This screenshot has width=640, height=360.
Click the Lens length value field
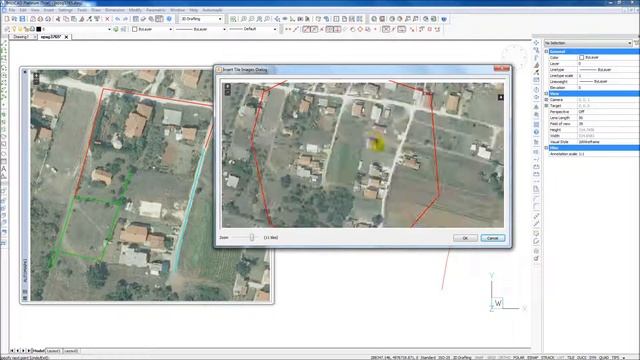(608, 118)
